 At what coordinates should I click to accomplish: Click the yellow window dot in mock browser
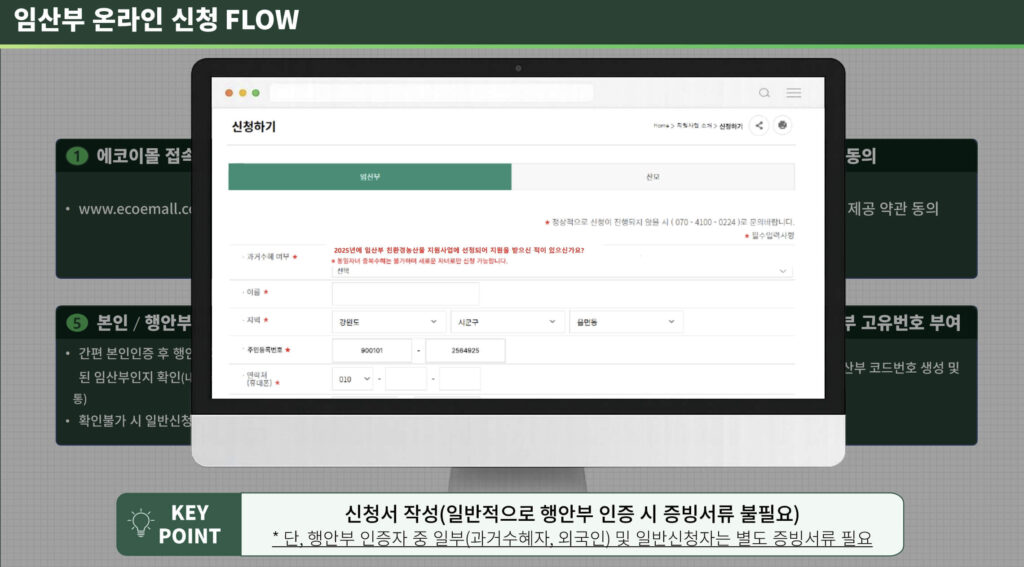(242, 93)
